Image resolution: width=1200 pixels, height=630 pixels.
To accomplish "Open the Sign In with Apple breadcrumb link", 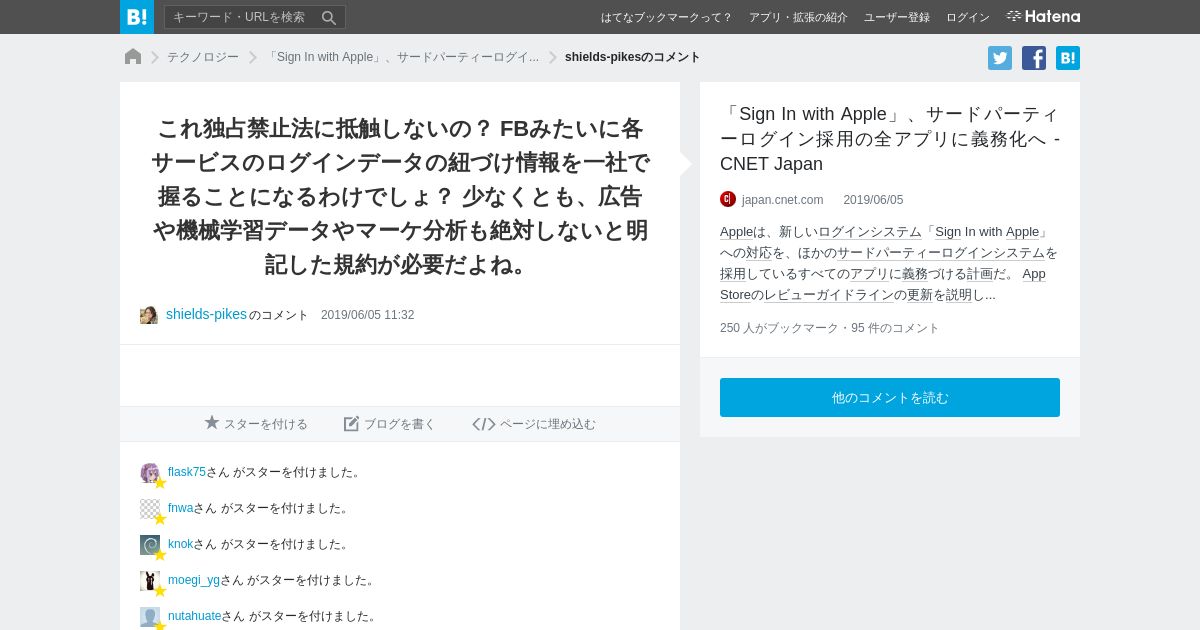I will coord(401,57).
